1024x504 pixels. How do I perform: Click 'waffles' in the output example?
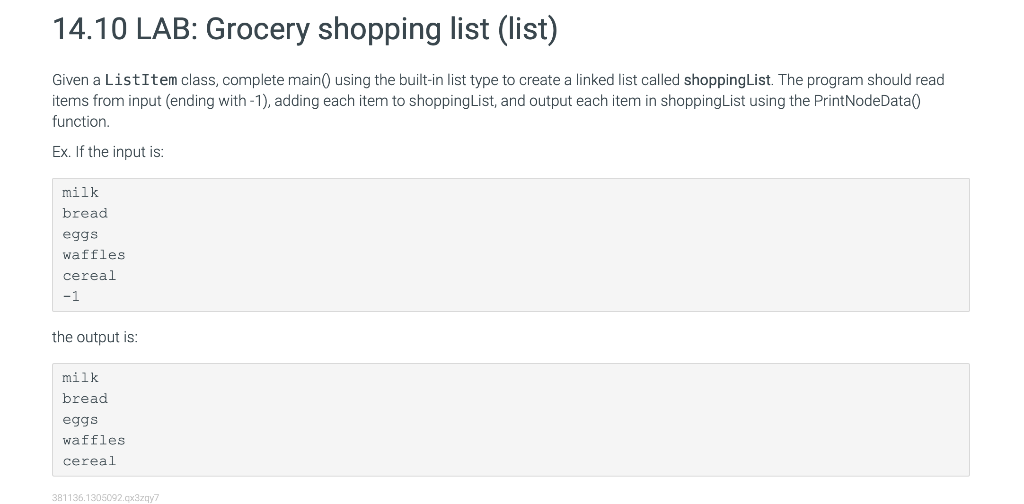pyautogui.click(x=94, y=440)
